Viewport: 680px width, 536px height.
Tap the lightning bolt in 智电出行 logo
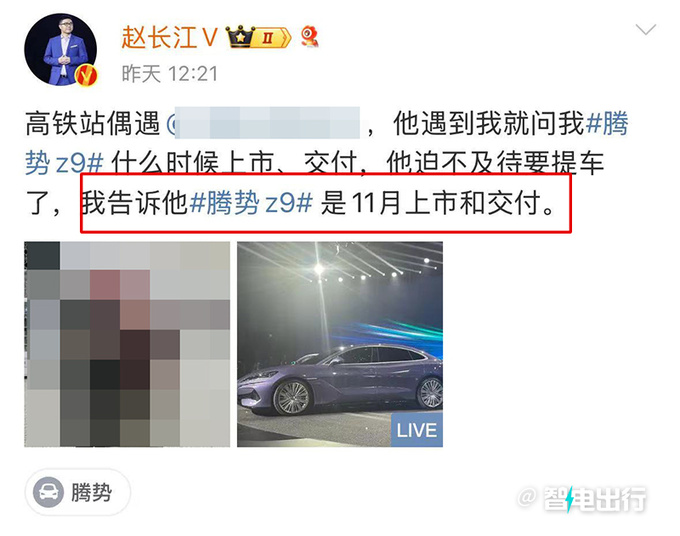(x=570, y=499)
